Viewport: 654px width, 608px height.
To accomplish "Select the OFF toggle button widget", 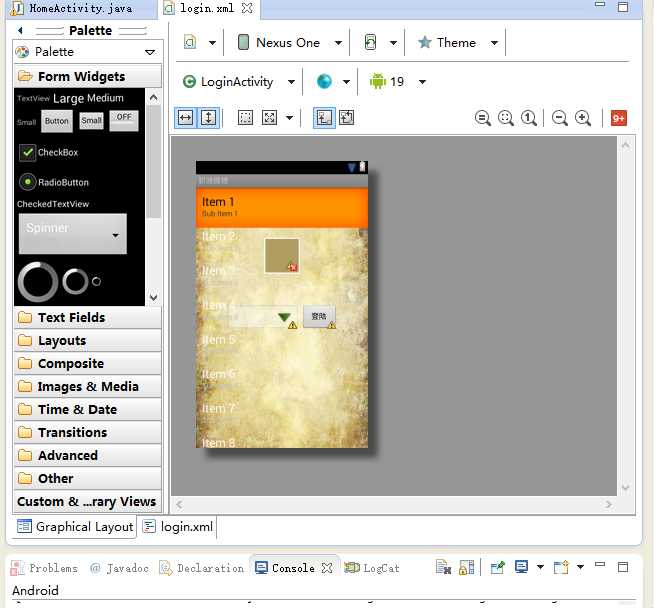I will tap(124, 121).
